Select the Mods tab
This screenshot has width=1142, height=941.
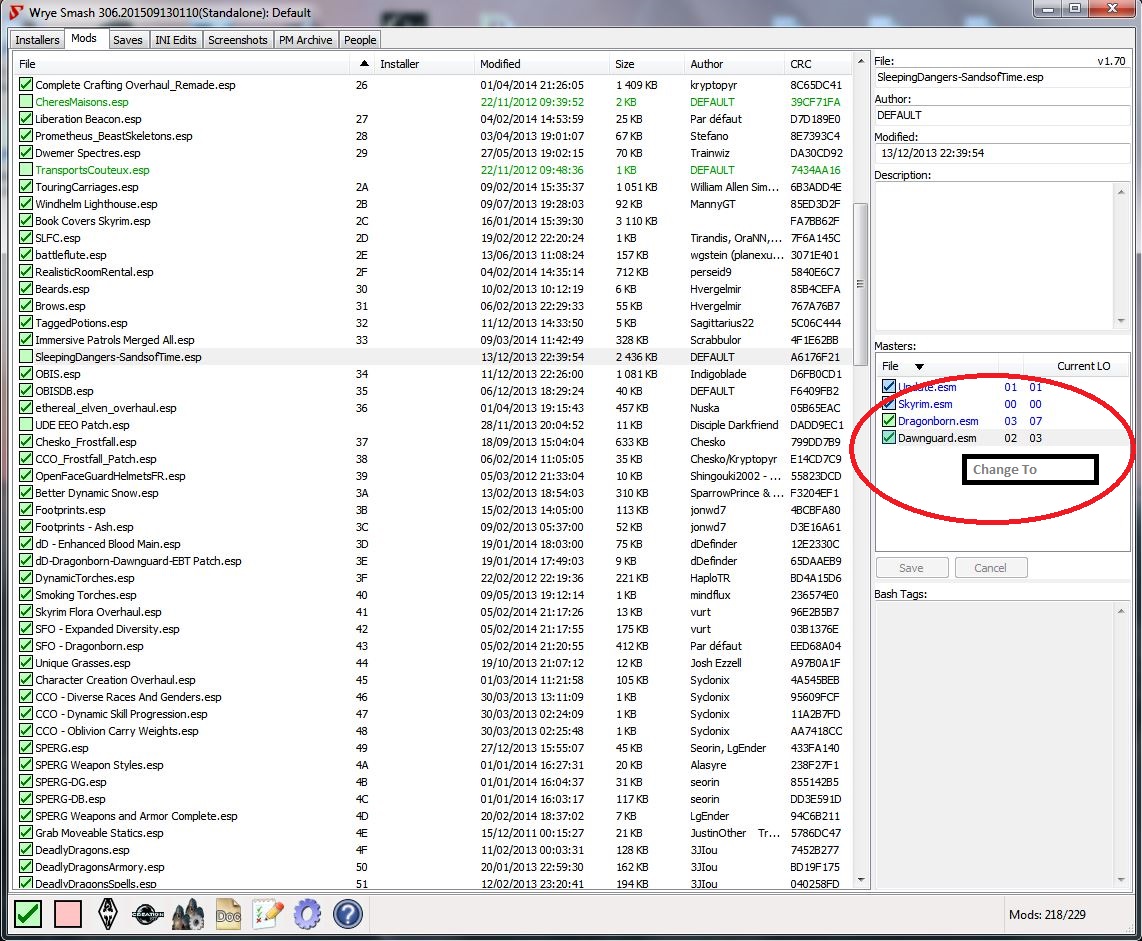(x=84, y=39)
